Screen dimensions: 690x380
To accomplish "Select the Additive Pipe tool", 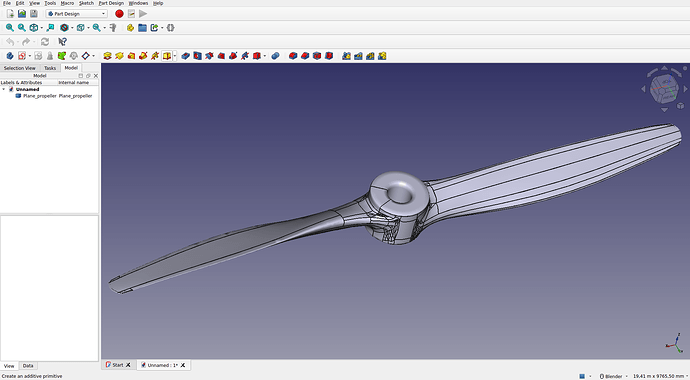I will click(x=143, y=56).
